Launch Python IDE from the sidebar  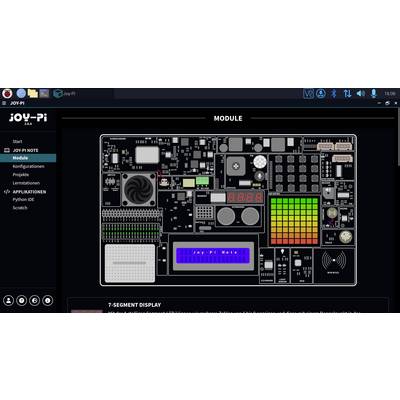[23, 199]
